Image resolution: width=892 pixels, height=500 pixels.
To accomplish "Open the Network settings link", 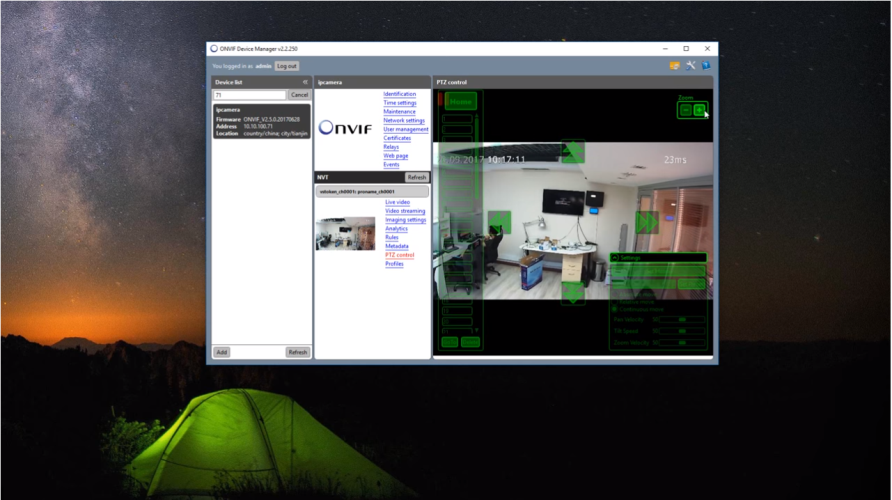I will [403, 121].
